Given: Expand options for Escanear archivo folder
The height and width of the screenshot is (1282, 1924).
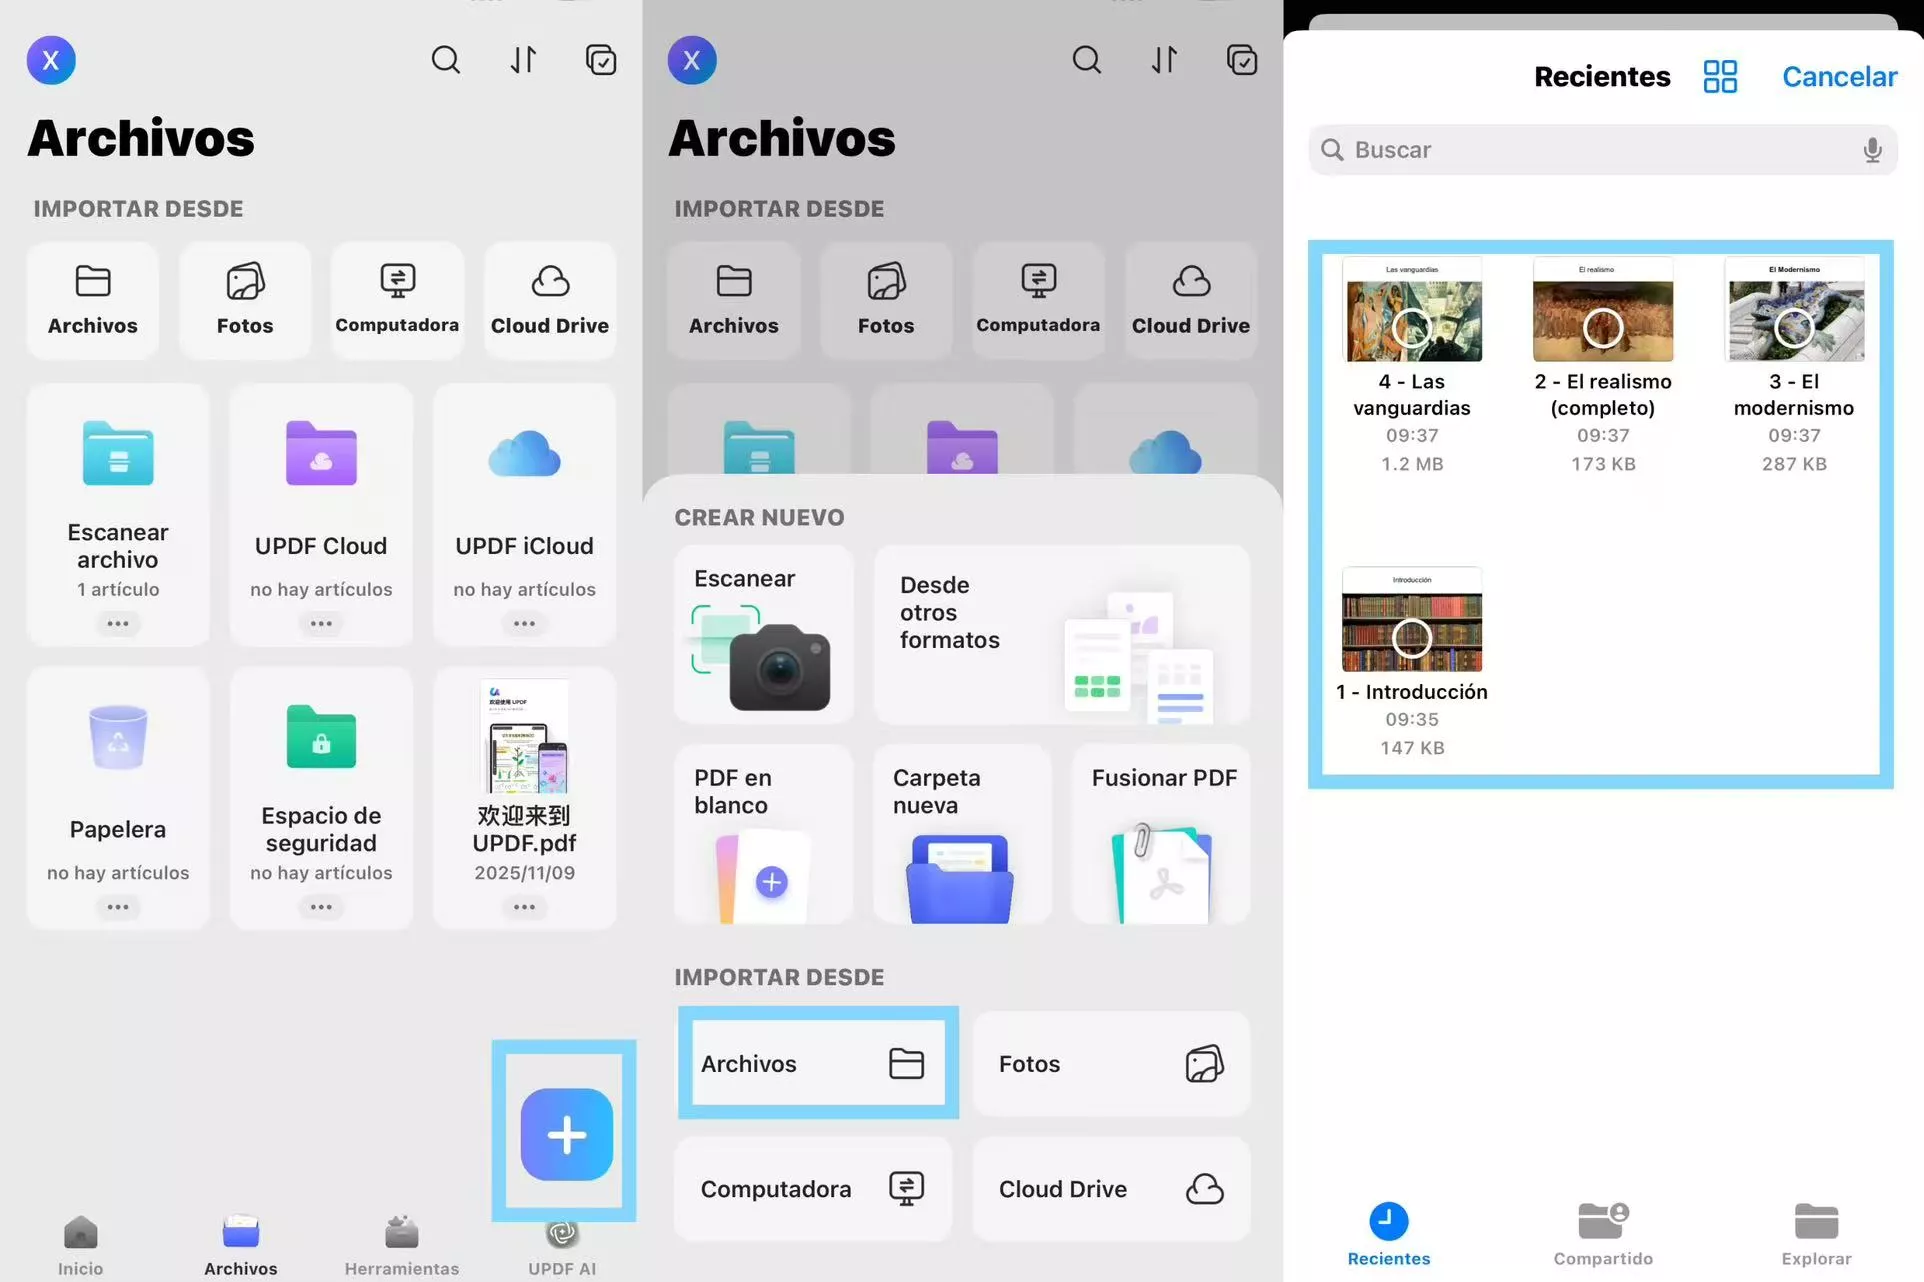Looking at the screenshot, I should point(118,624).
